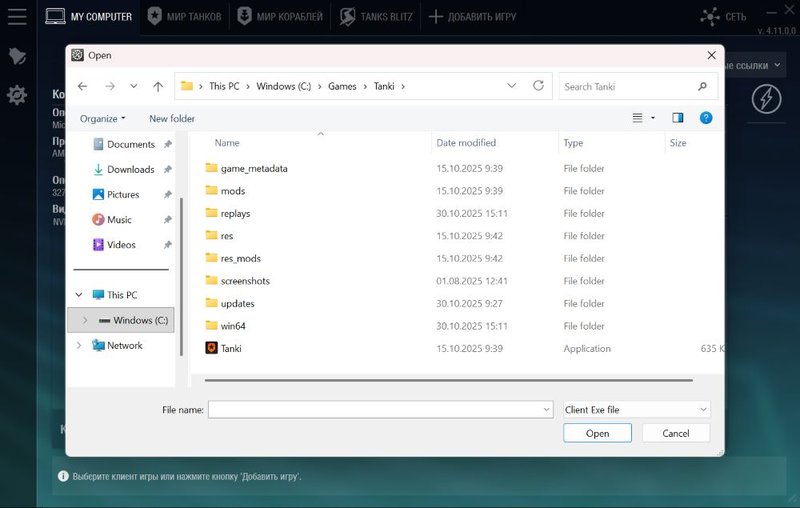Navigate back with the left arrow
This screenshot has height=508, width=800.
pos(83,86)
